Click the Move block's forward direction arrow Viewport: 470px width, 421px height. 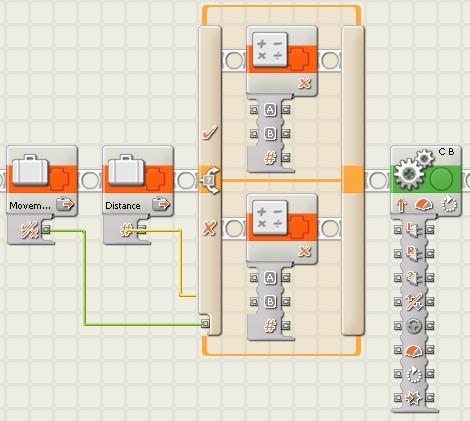click(x=401, y=204)
